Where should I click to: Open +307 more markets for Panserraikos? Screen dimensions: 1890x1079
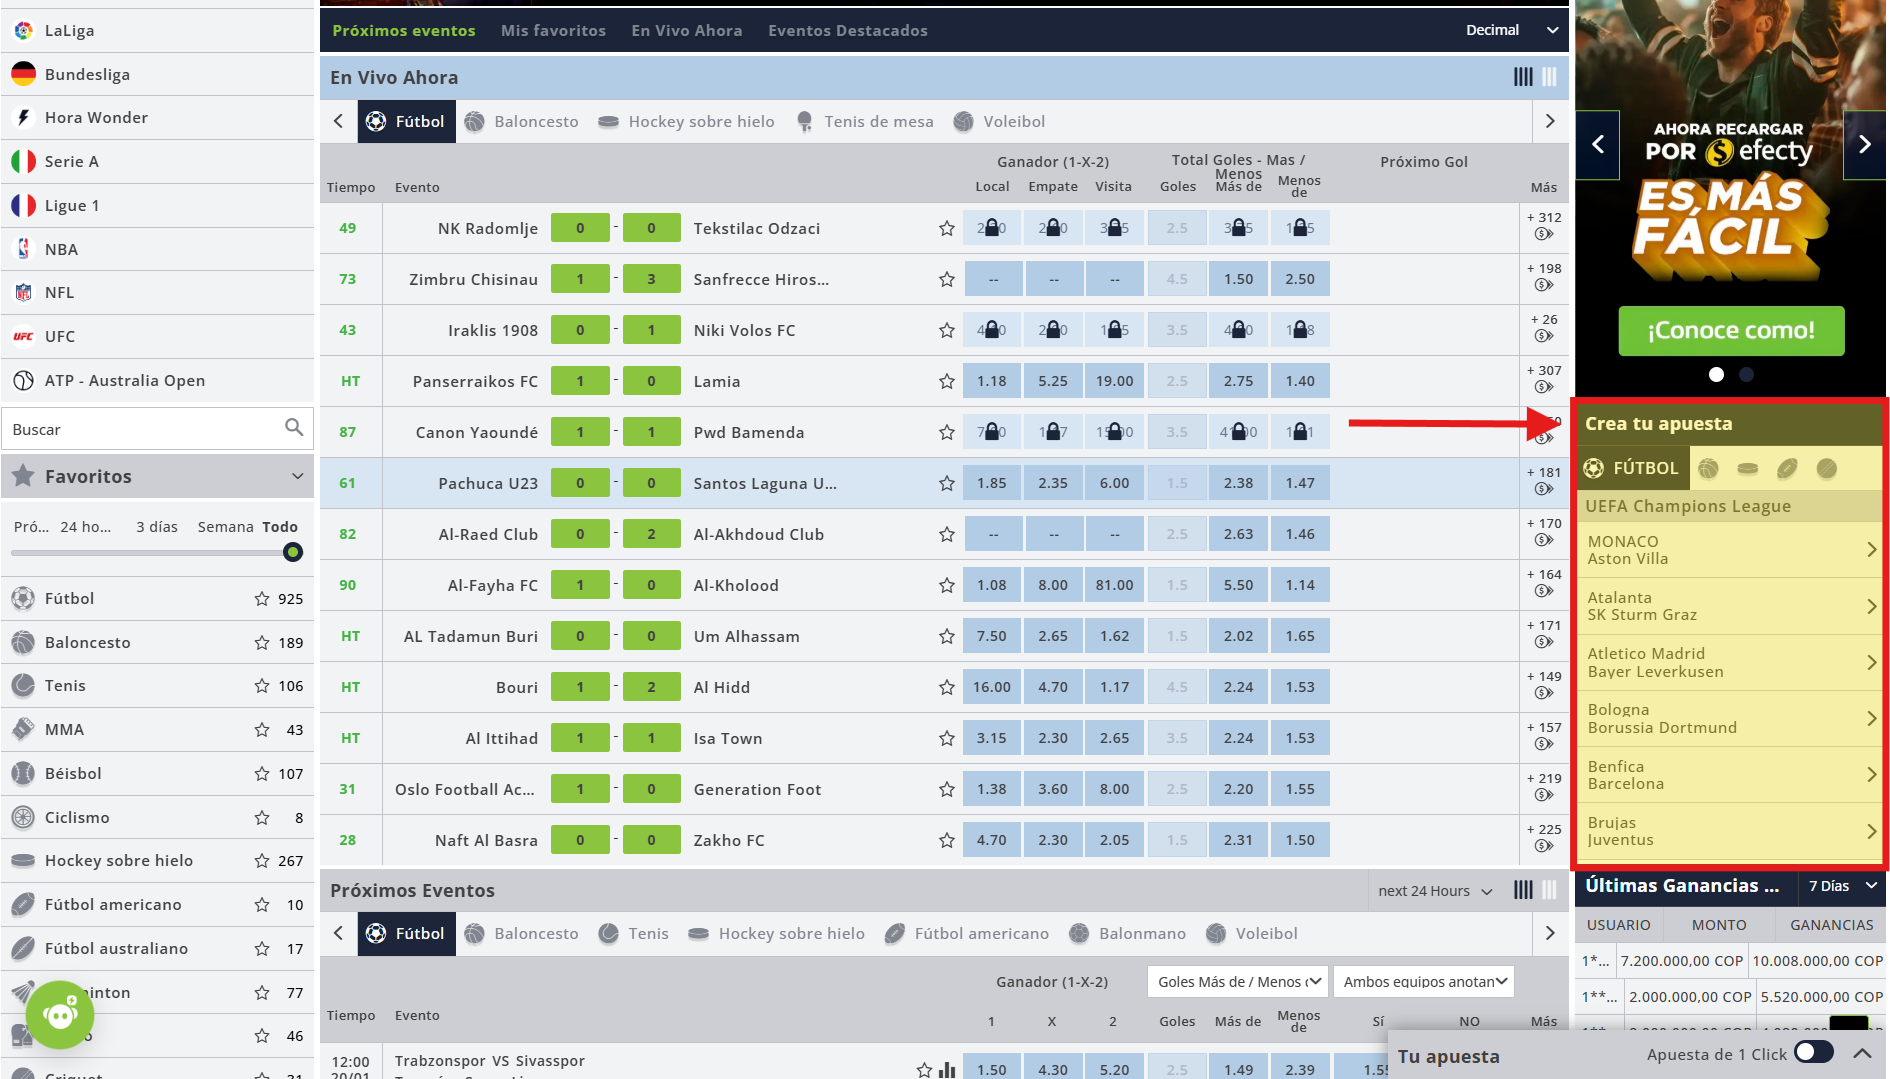coord(1544,378)
